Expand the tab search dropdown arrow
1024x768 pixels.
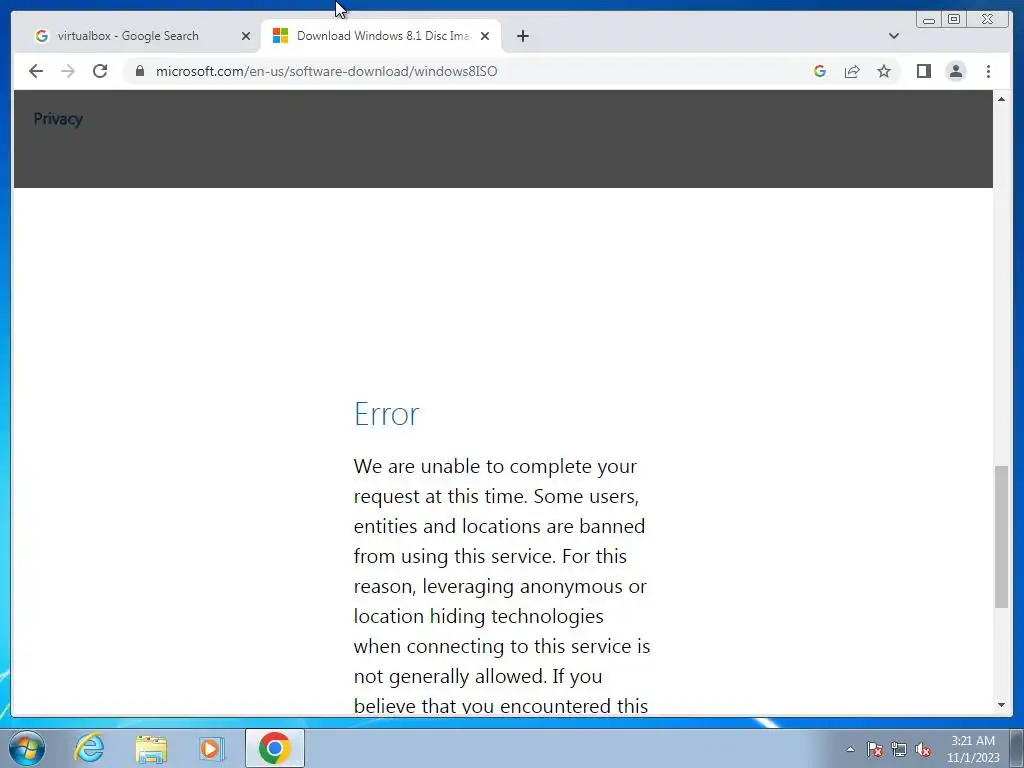[893, 36]
